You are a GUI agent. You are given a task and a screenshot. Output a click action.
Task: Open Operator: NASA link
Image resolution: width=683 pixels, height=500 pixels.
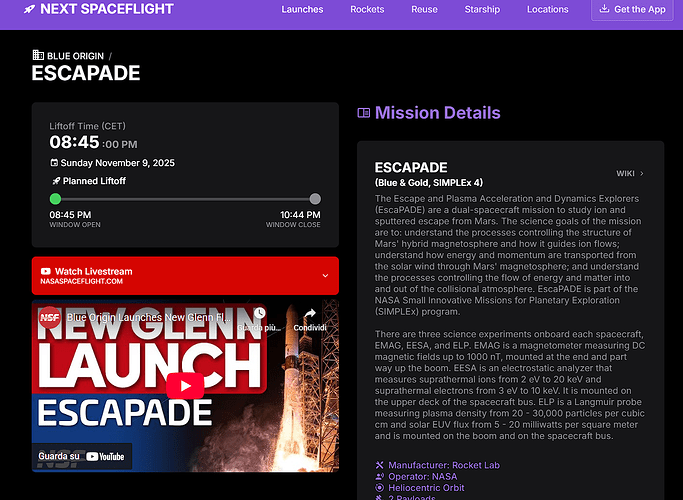click(x=423, y=476)
